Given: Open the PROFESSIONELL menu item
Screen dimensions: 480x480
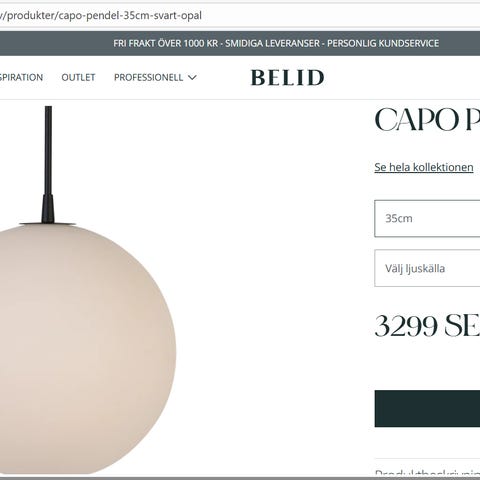Looking at the screenshot, I should point(148,77).
